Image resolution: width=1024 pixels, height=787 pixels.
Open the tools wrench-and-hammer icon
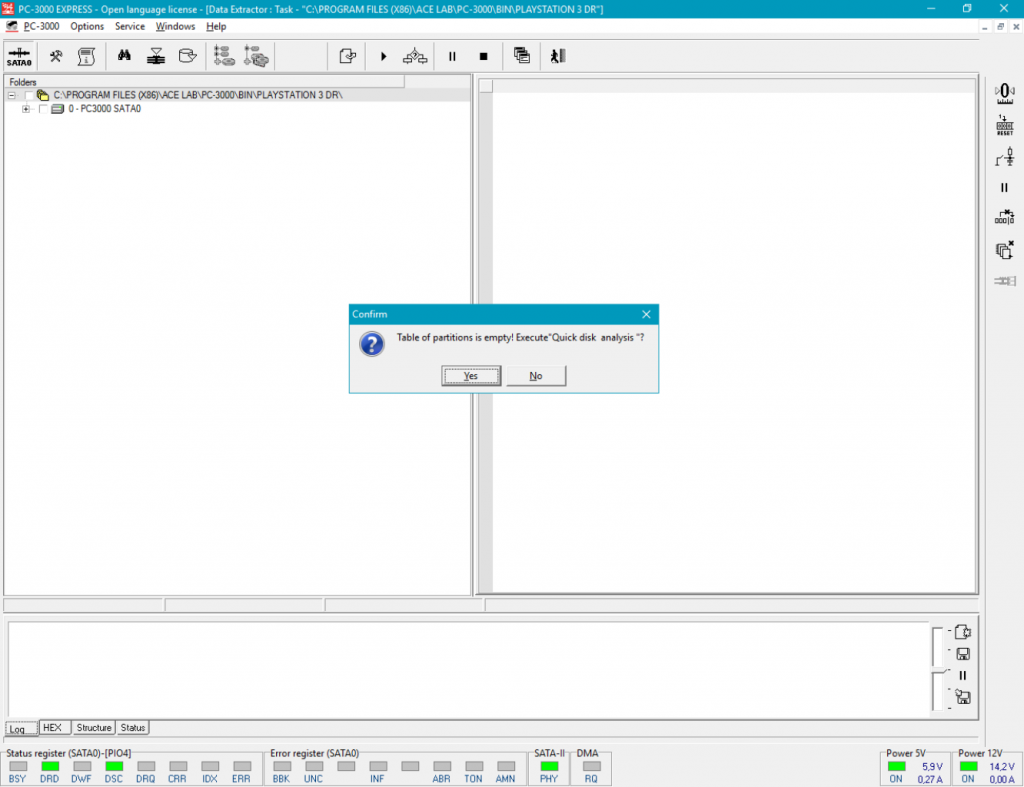click(57, 56)
